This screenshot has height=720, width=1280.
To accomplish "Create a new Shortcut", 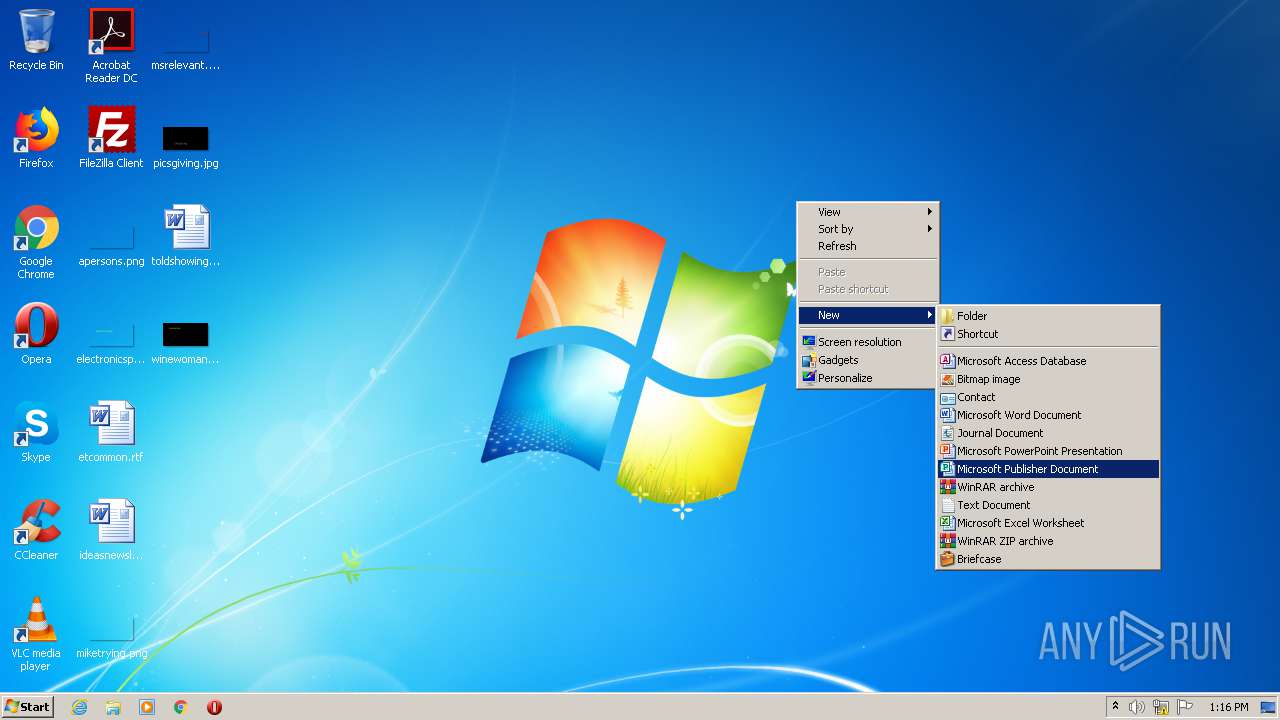I will [1048, 334].
